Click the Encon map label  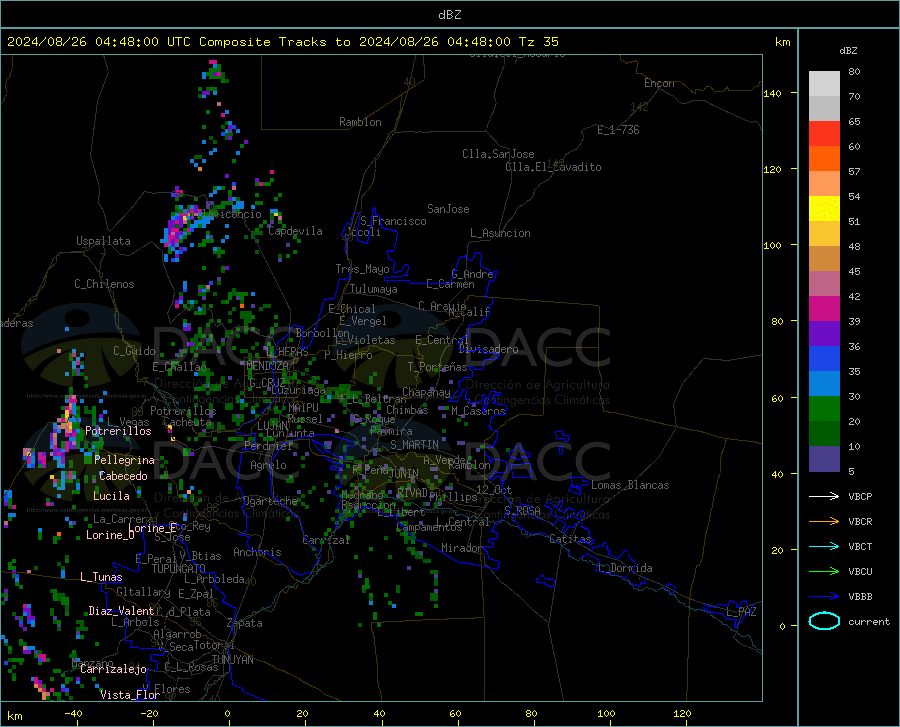click(x=659, y=83)
